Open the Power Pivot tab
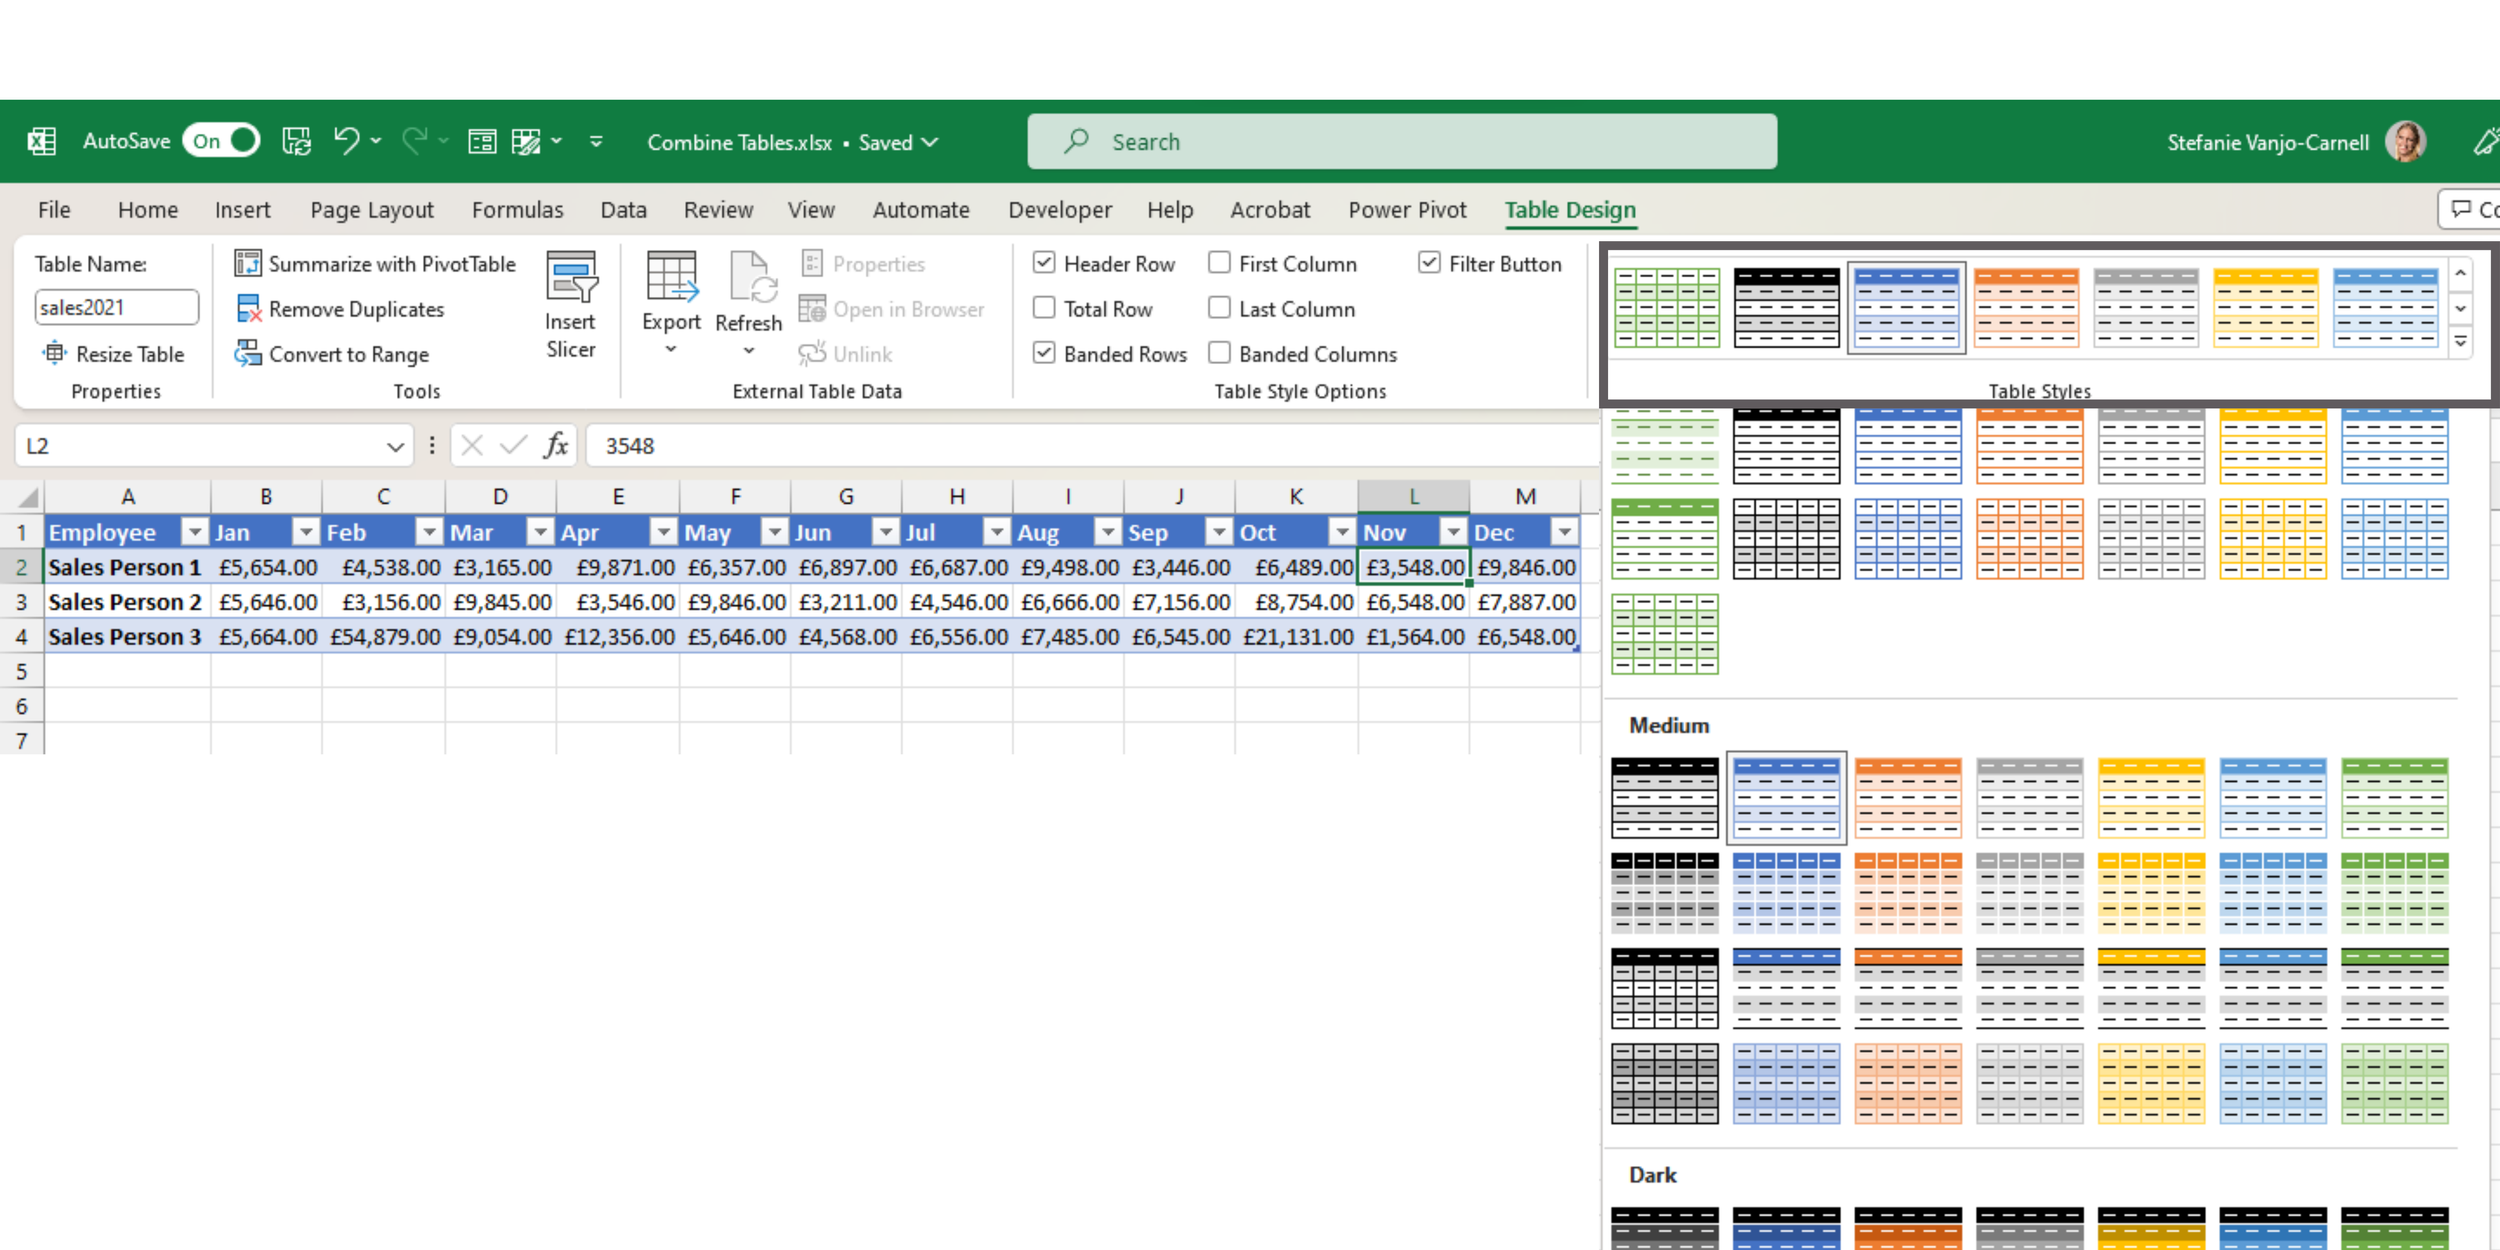 pyautogui.click(x=1406, y=210)
